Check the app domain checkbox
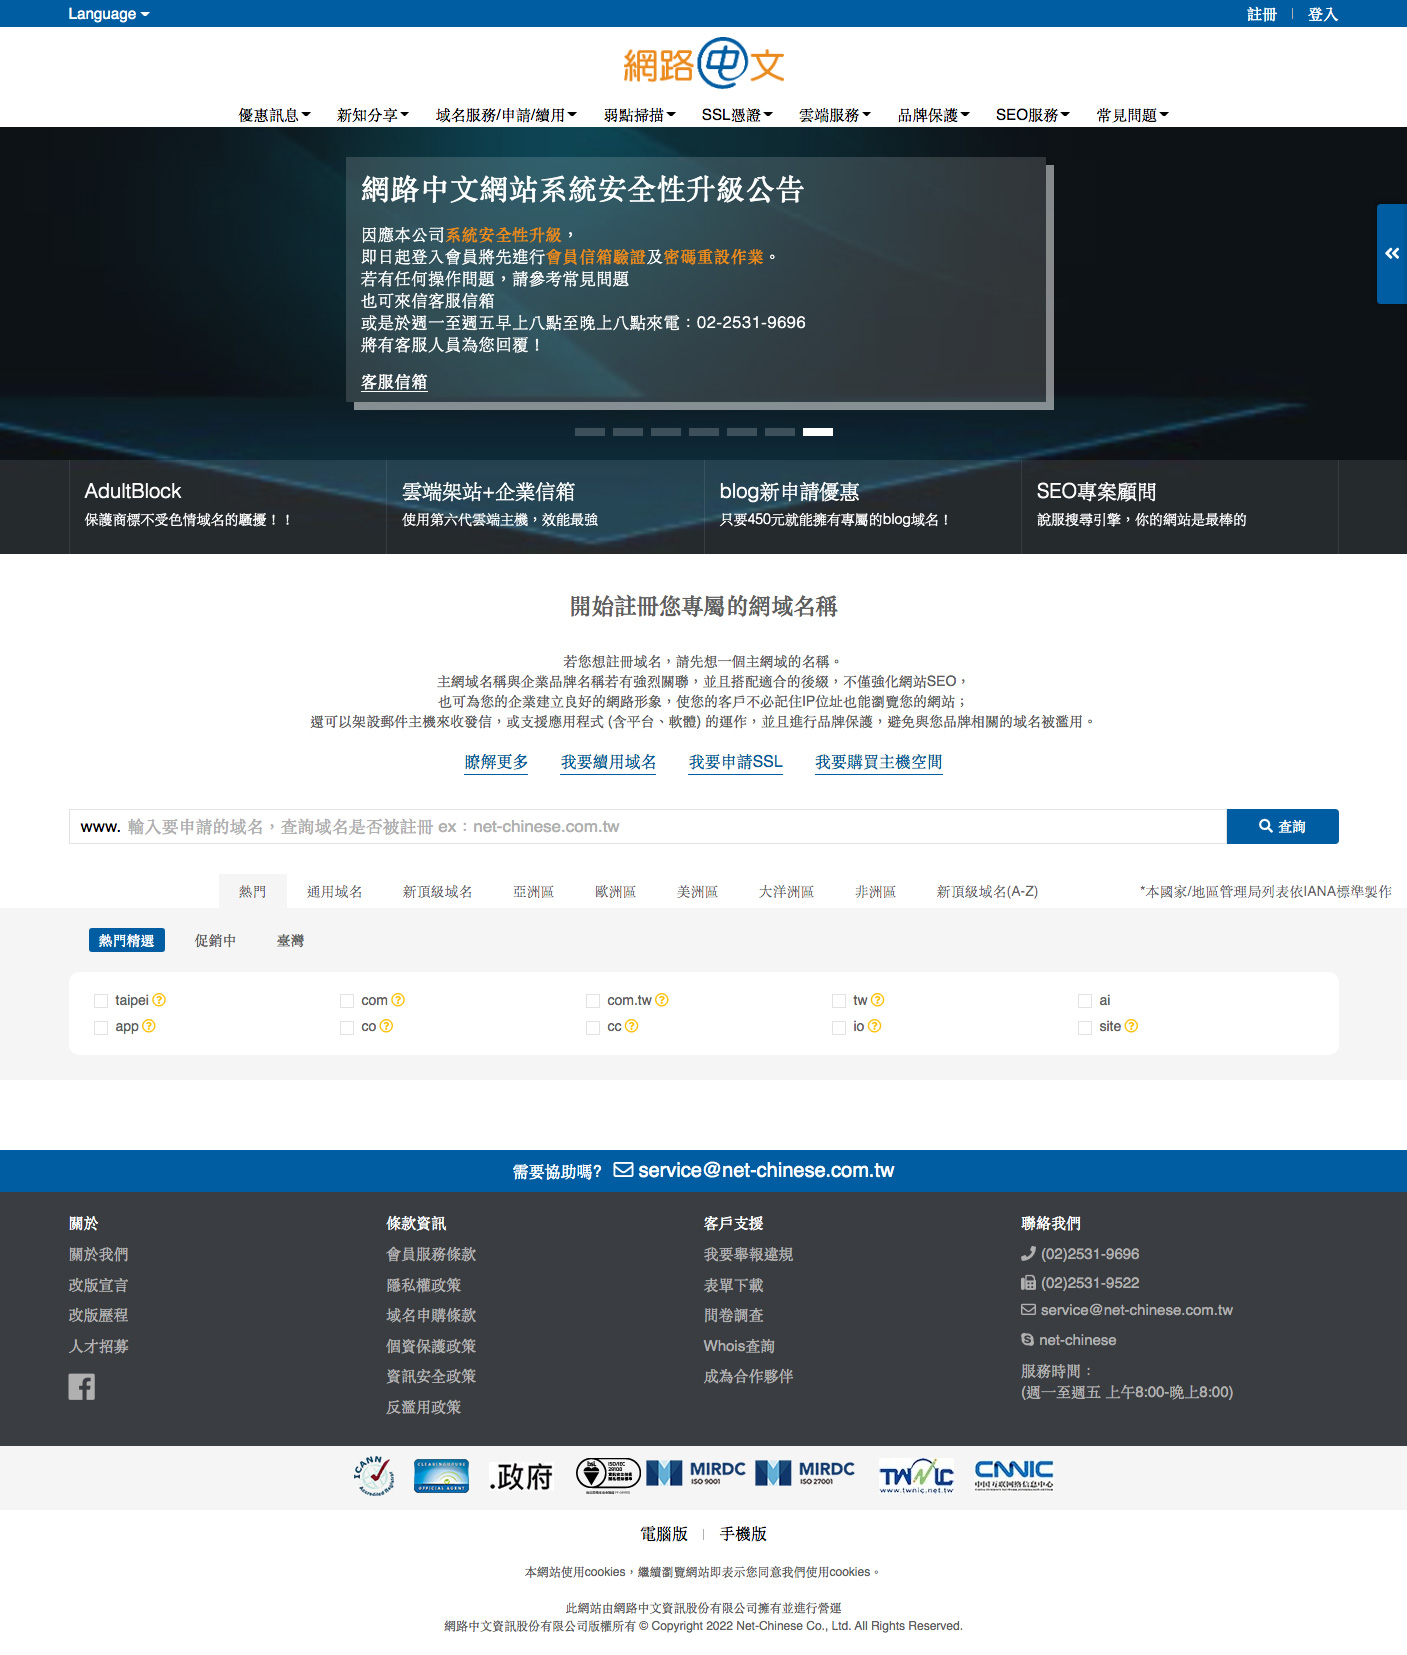Image resolution: width=1407 pixels, height=1655 pixels. tap(101, 1027)
